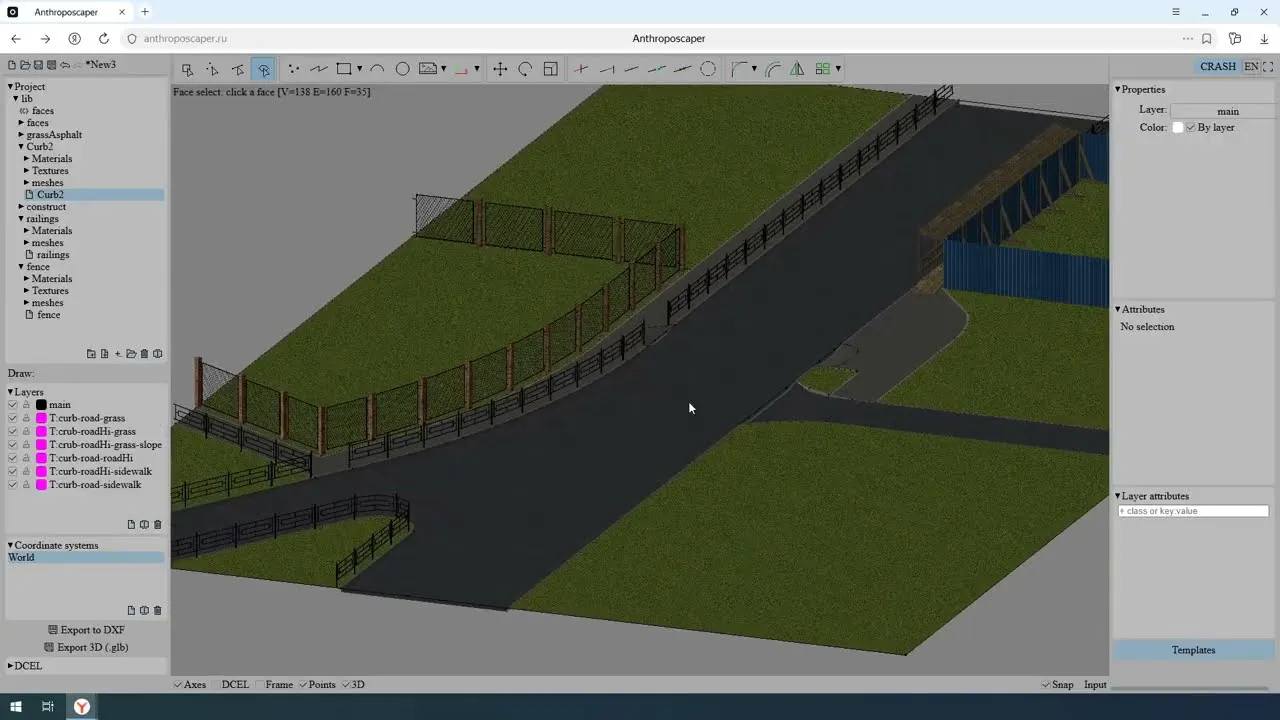The width and height of the screenshot is (1280, 720).
Task: Click the Undo arrow icon
Action: 65,65
